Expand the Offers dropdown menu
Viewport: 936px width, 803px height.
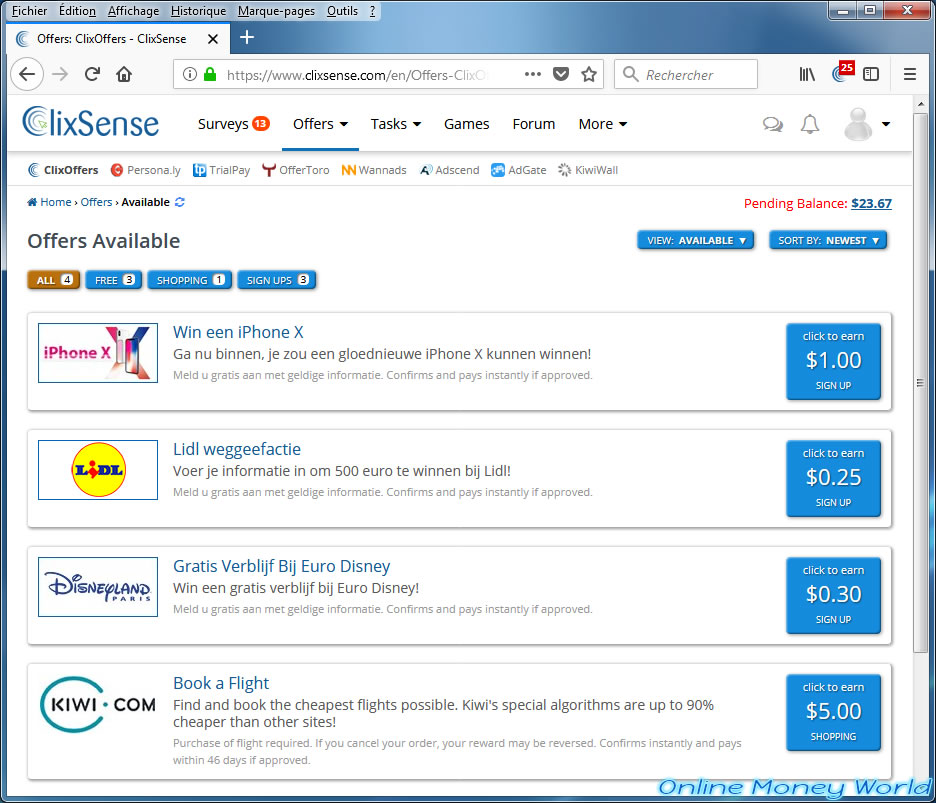[320, 124]
